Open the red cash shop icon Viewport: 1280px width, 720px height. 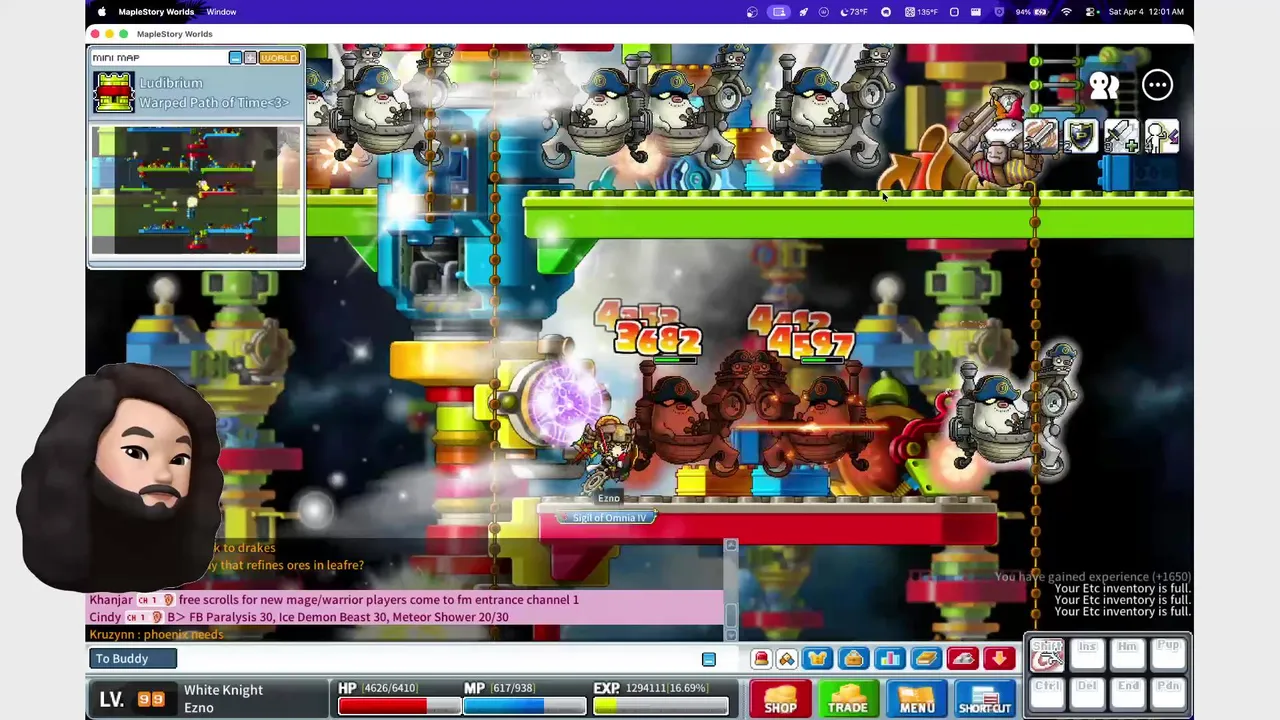[761, 658]
